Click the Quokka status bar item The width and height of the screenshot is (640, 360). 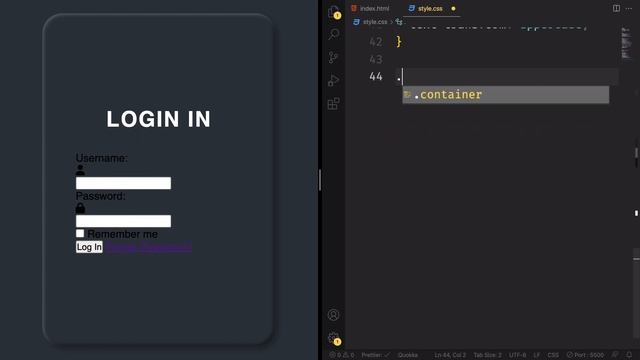pos(407,355)
